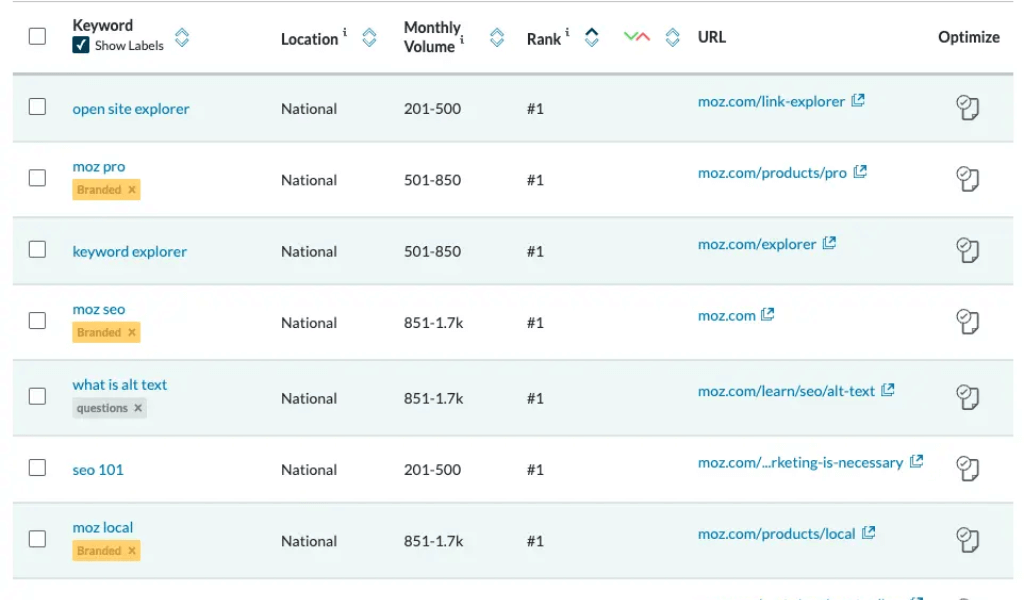The width and height of the screenshot is (1024, 600).
Task: Open external link icon for moz.com/explorer
Action: [x=829, y=243]
